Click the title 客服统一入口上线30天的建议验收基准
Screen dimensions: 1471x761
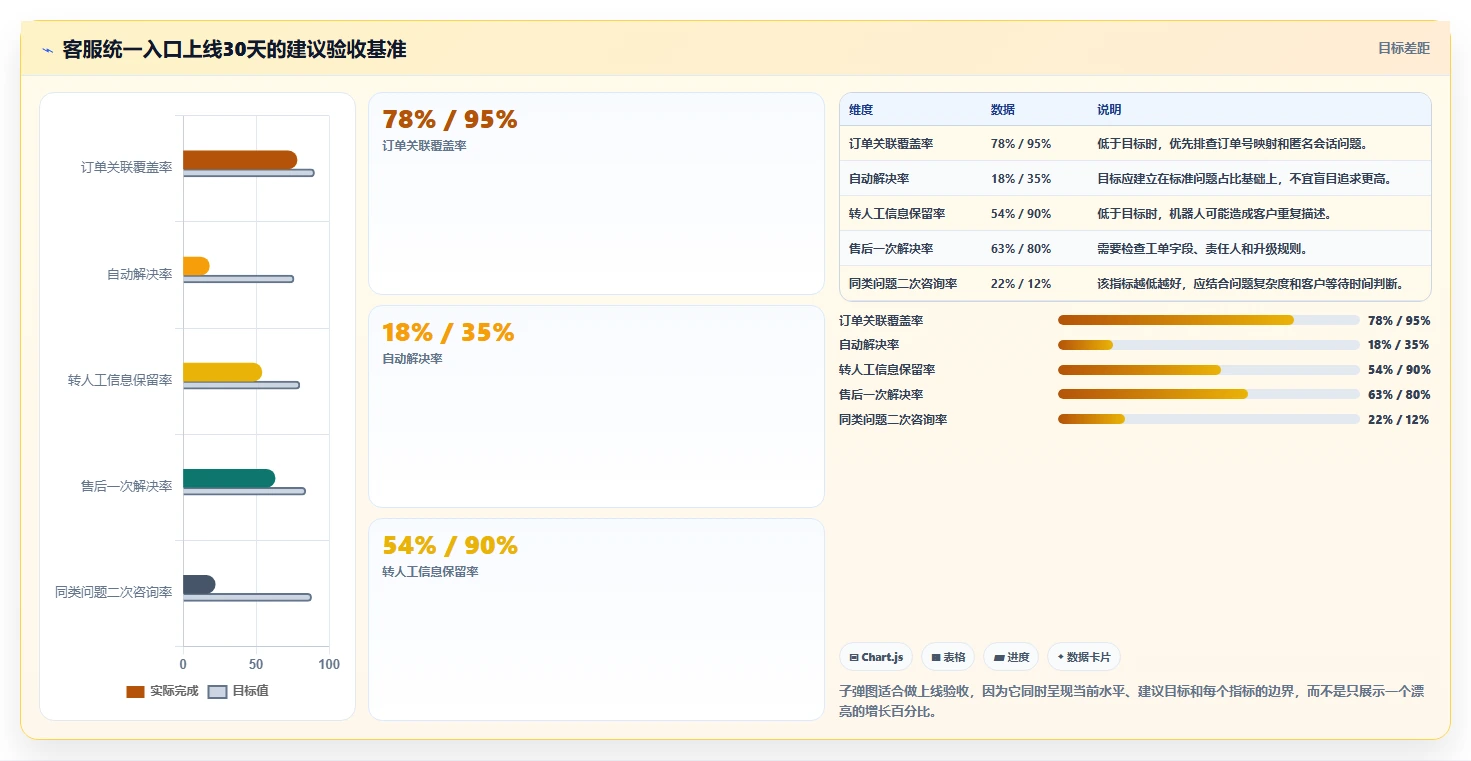[x=234, y=50]
